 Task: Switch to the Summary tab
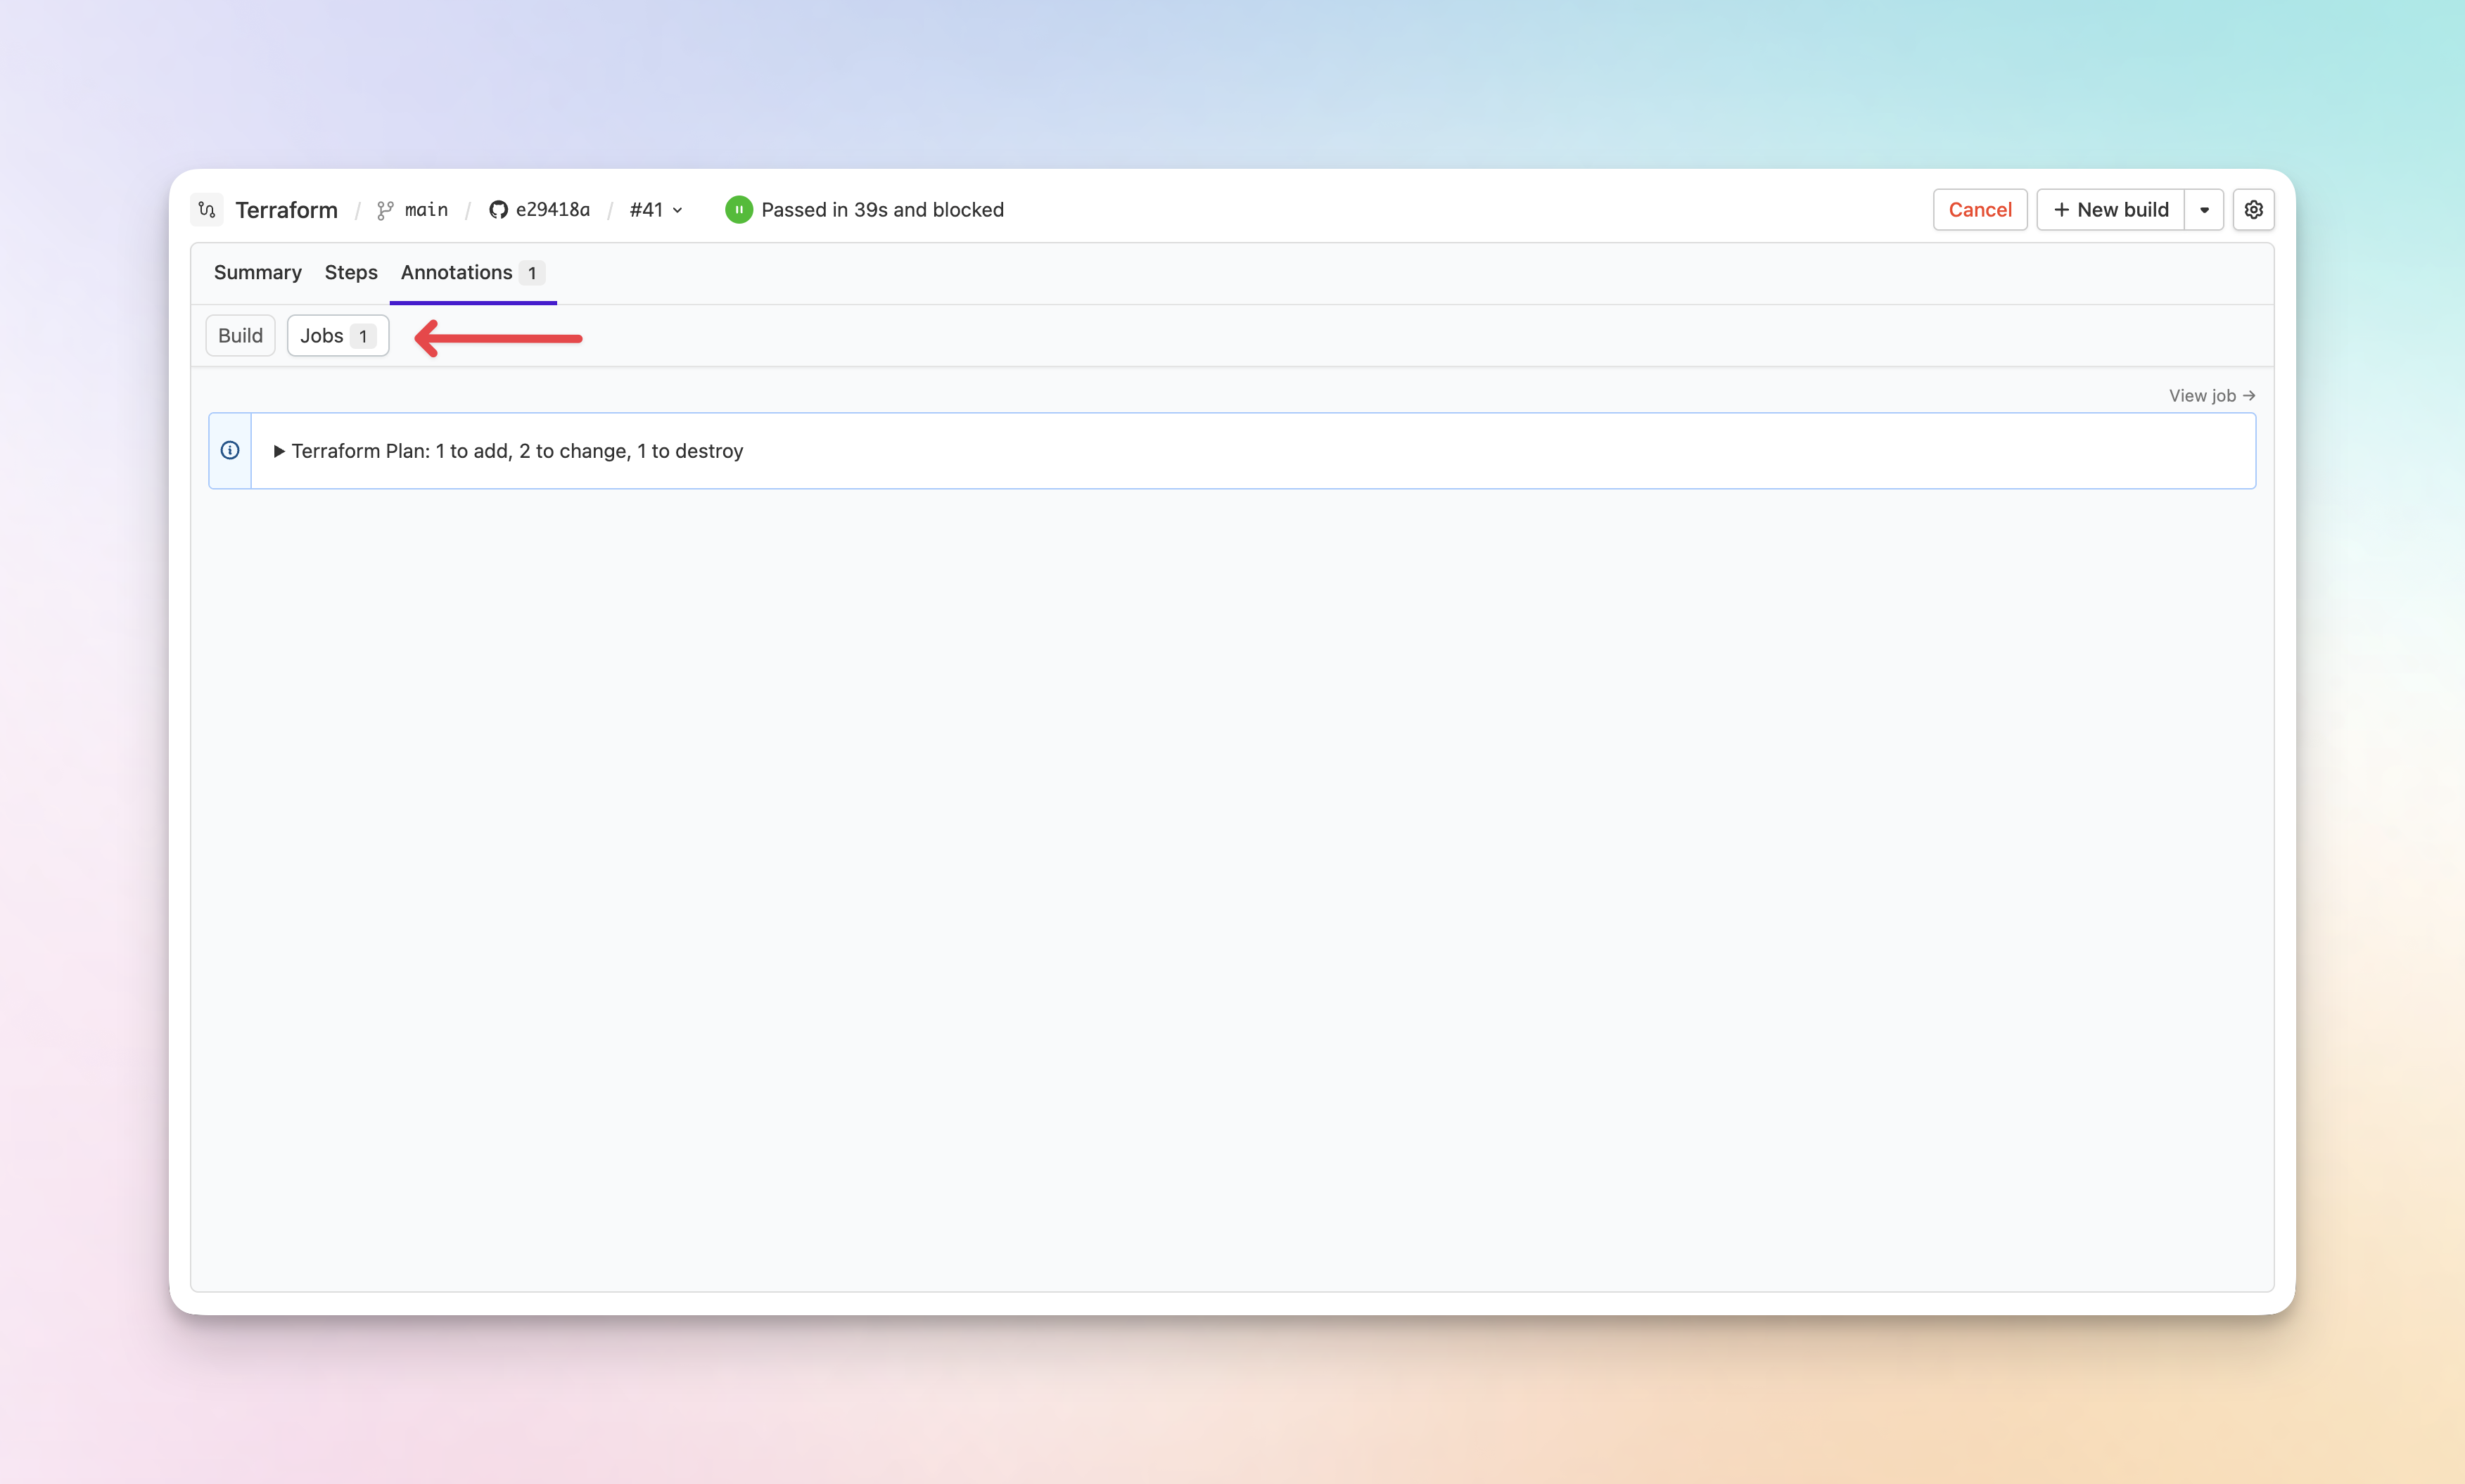pyautogui.click(x=257, y=272)
